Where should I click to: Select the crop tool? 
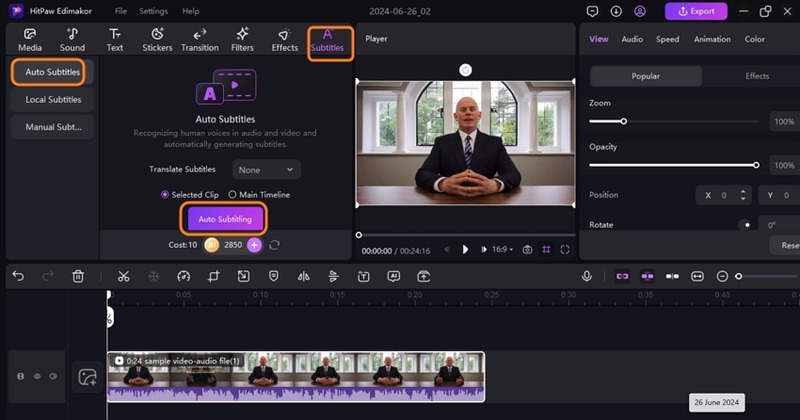point(213,276)
